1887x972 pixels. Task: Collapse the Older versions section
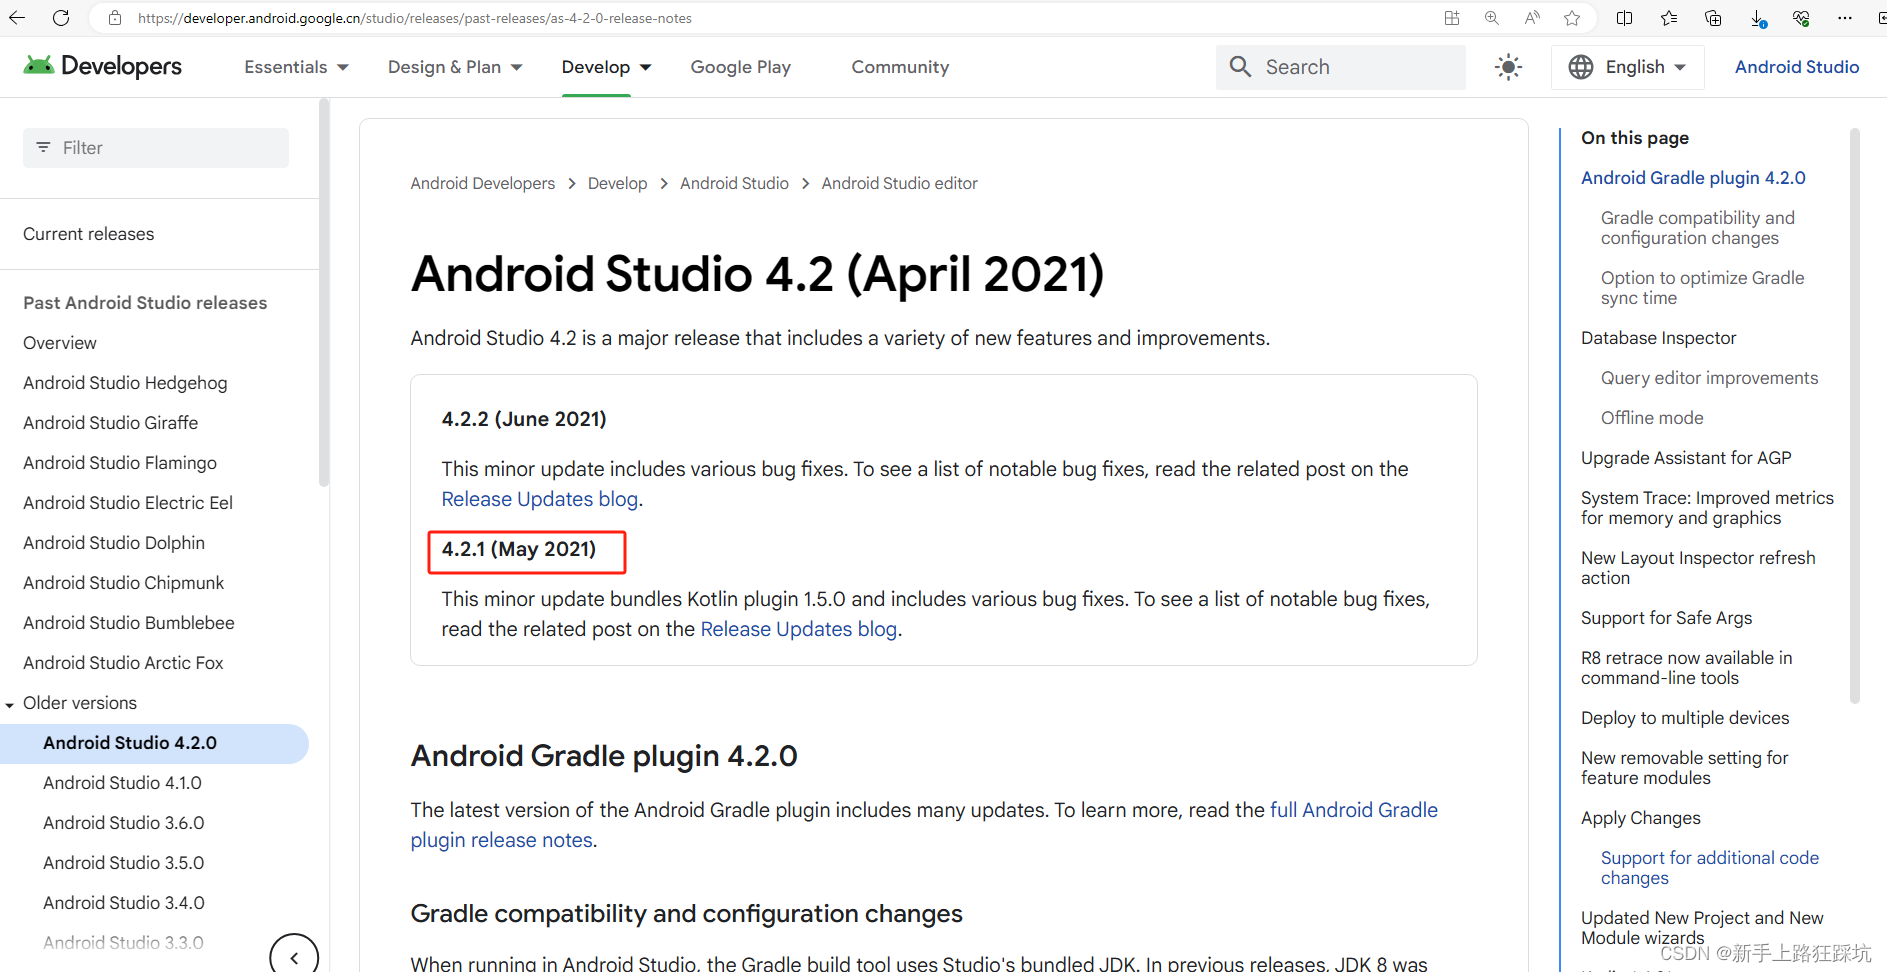click(x=10, y=704)
